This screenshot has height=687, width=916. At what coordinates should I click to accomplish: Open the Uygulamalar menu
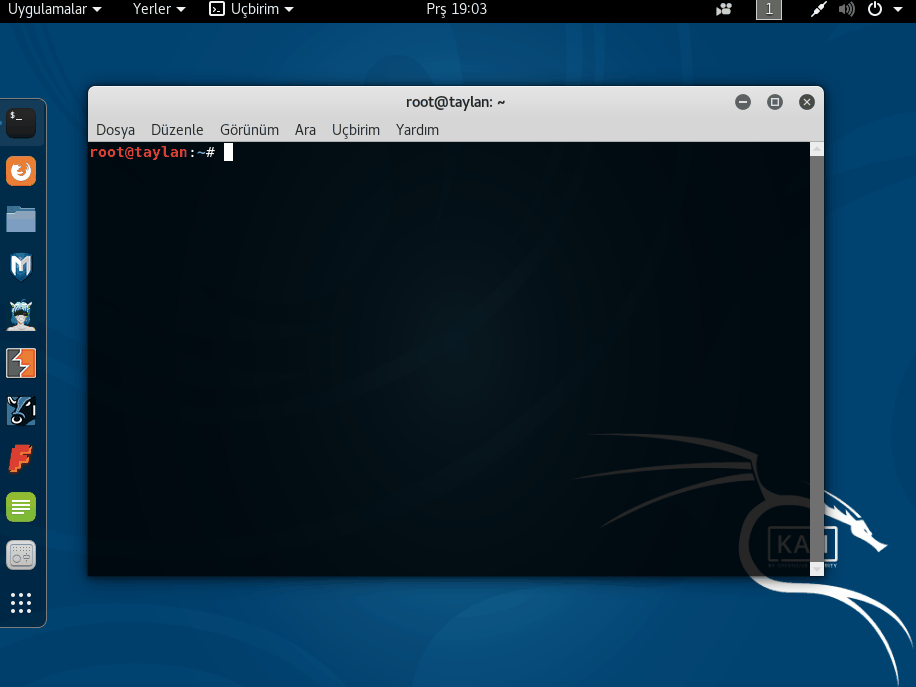tap(54, 9)
